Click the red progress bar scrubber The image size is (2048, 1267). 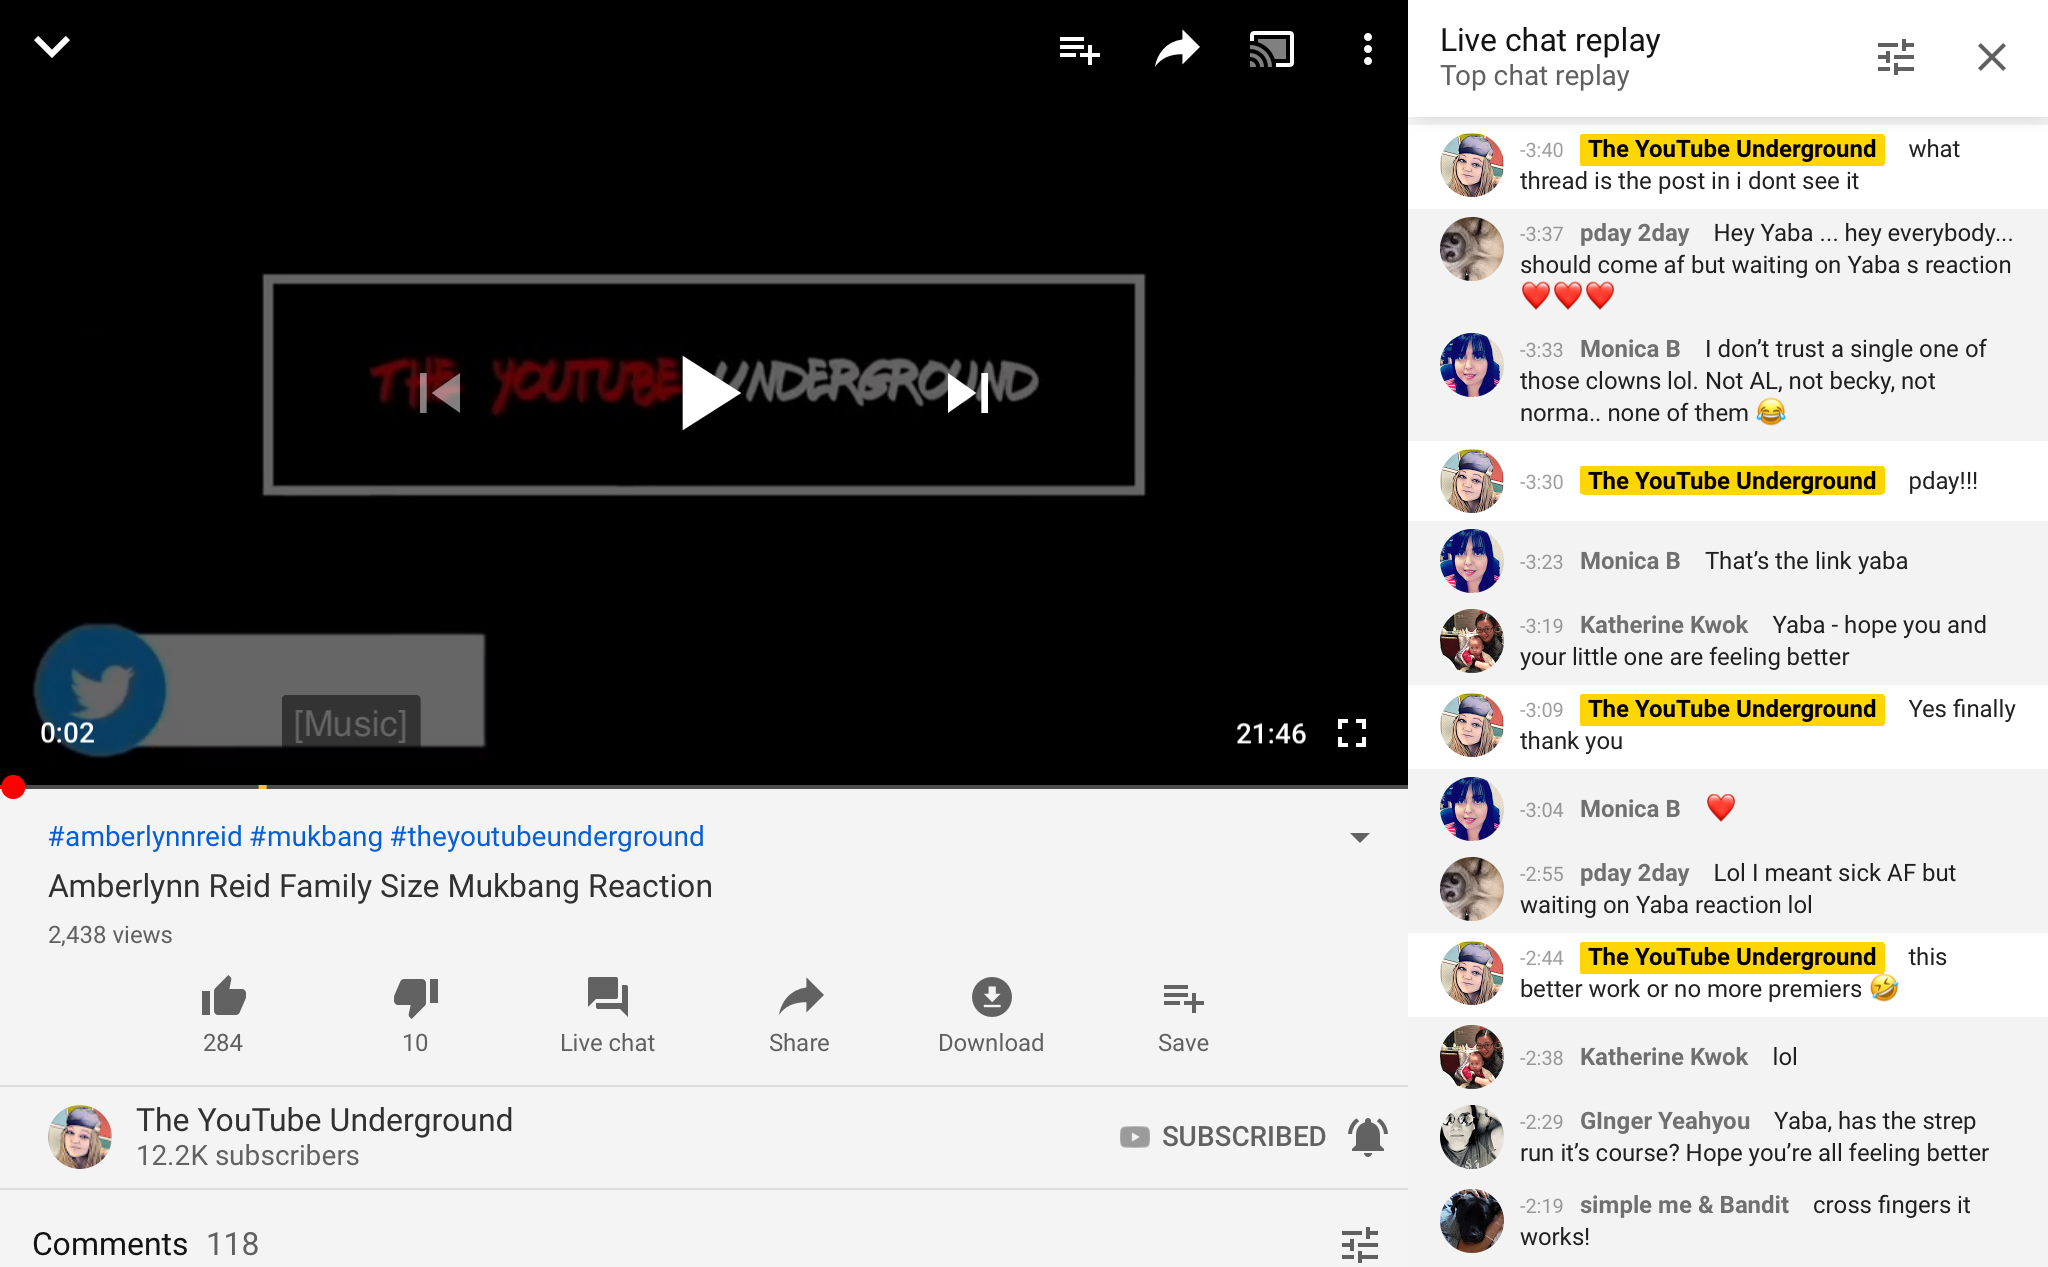click(x=13, y=787)
